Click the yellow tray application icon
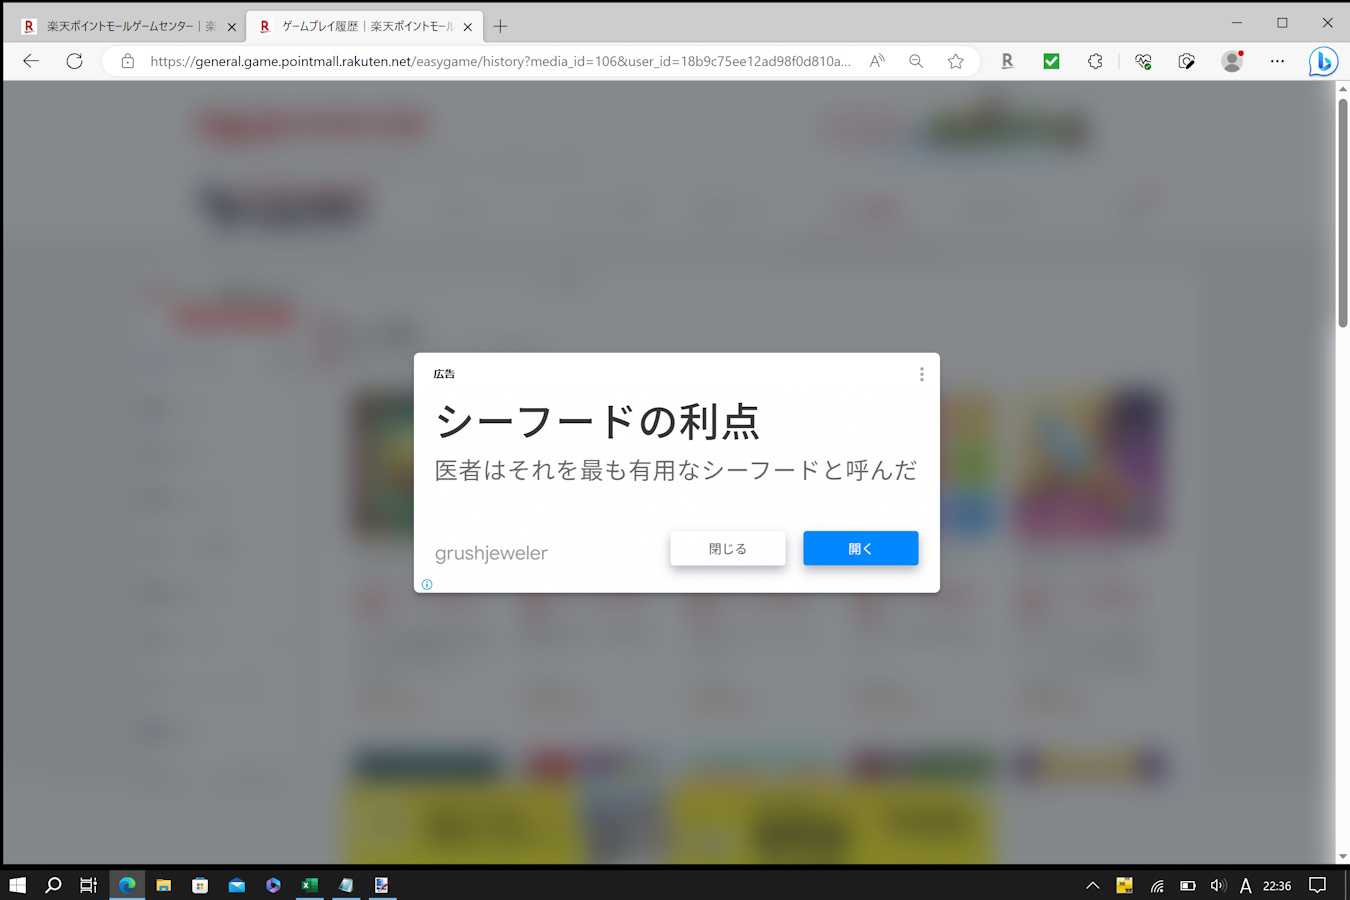 tap(1124, 885)
